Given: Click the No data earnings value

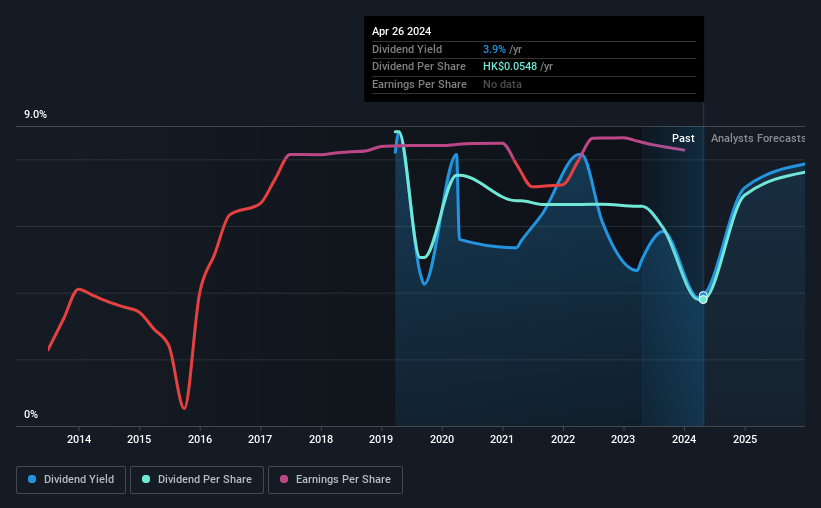Looking at the screenshot, I should pyautogui.click(x=502, y=84).
